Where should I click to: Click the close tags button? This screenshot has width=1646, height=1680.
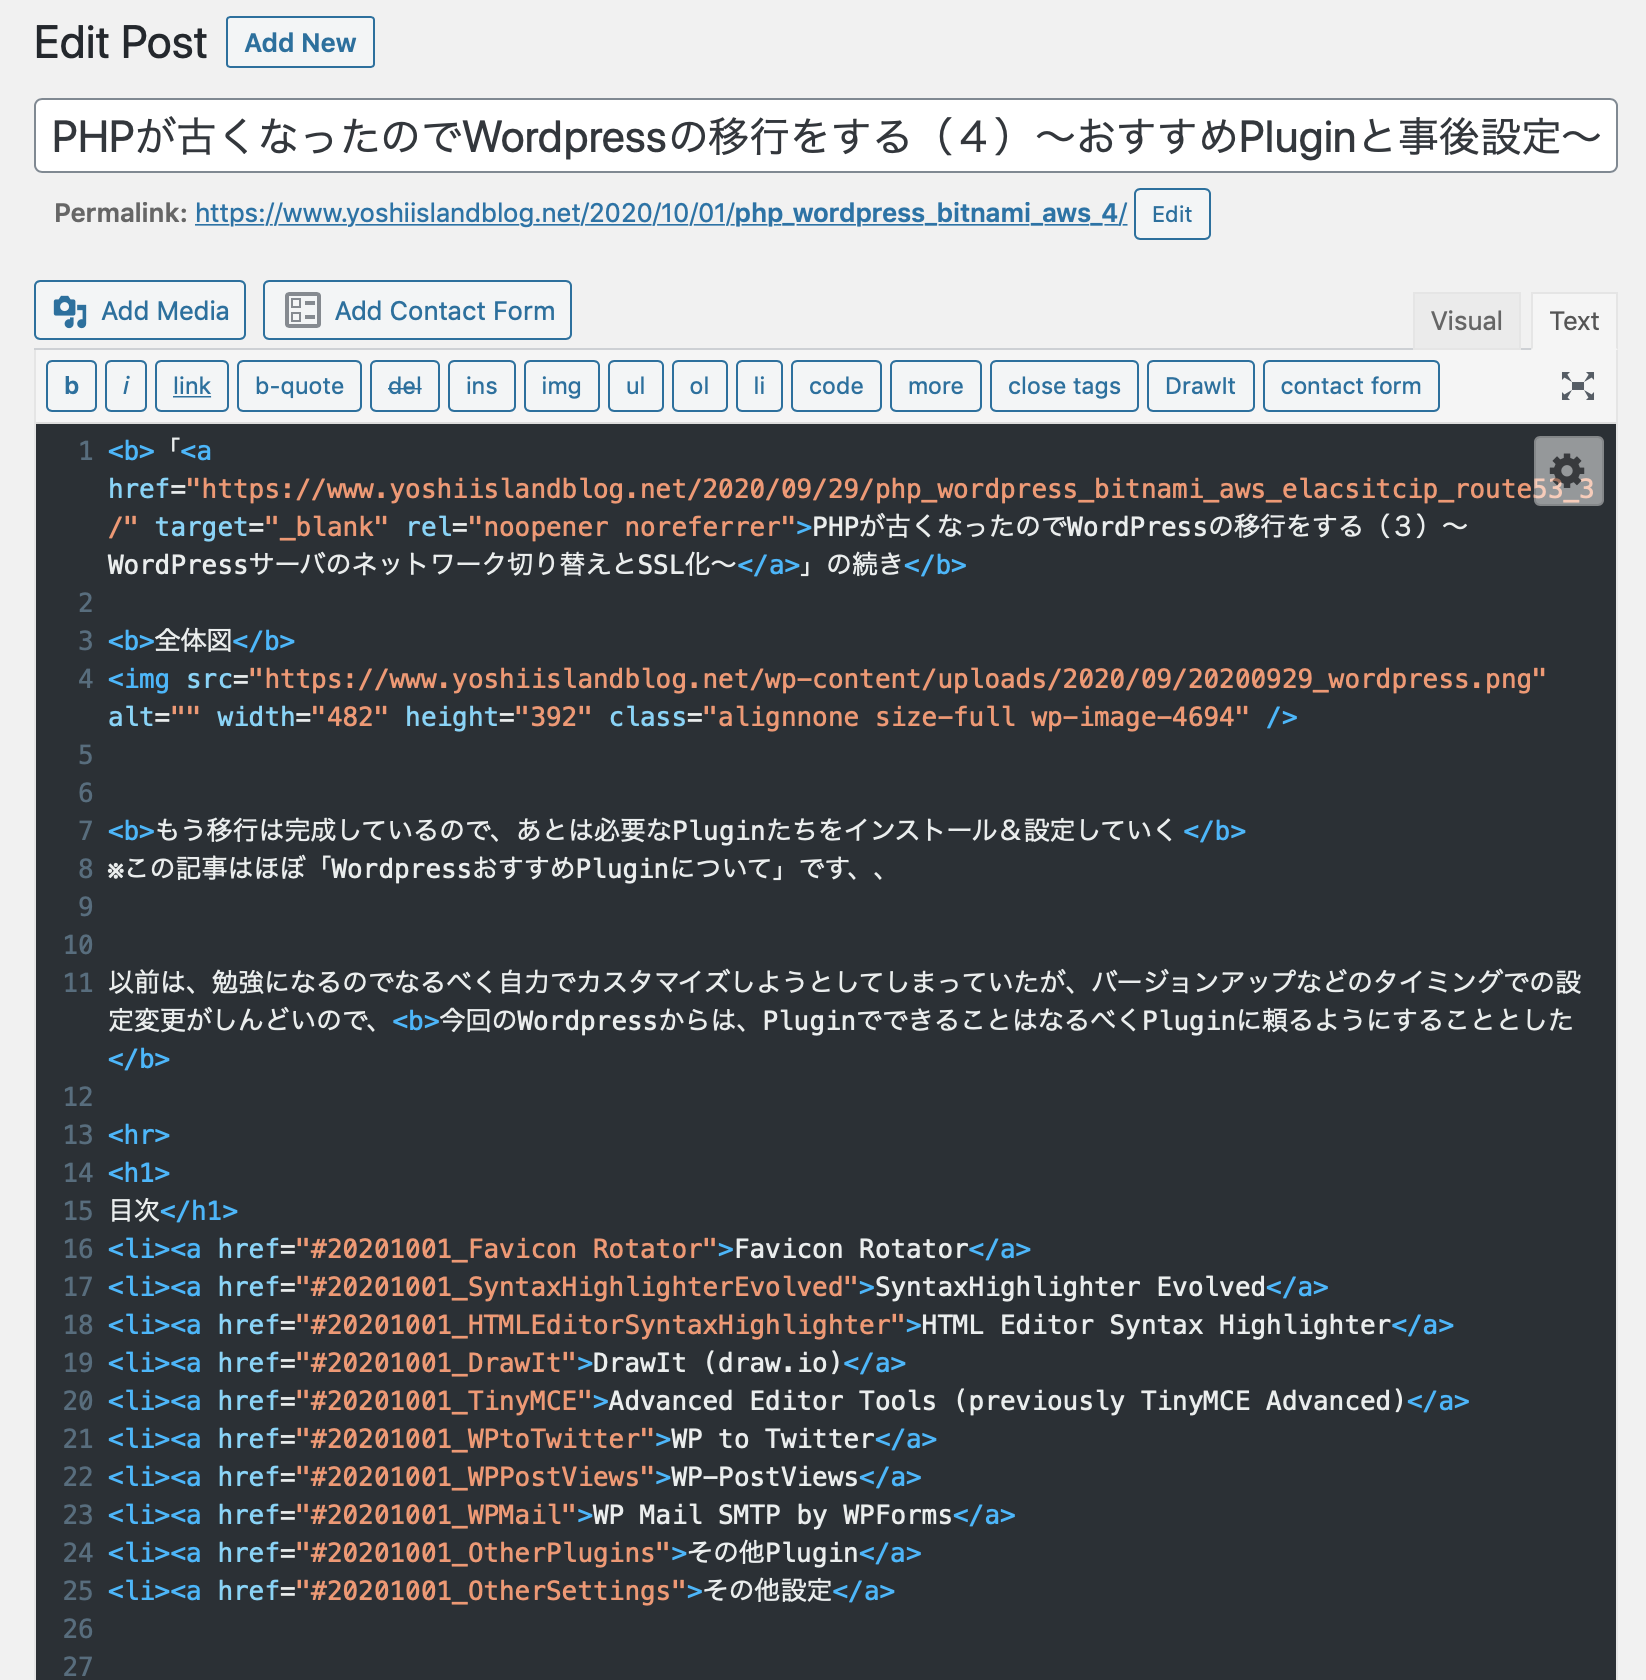pos(1065,386)
